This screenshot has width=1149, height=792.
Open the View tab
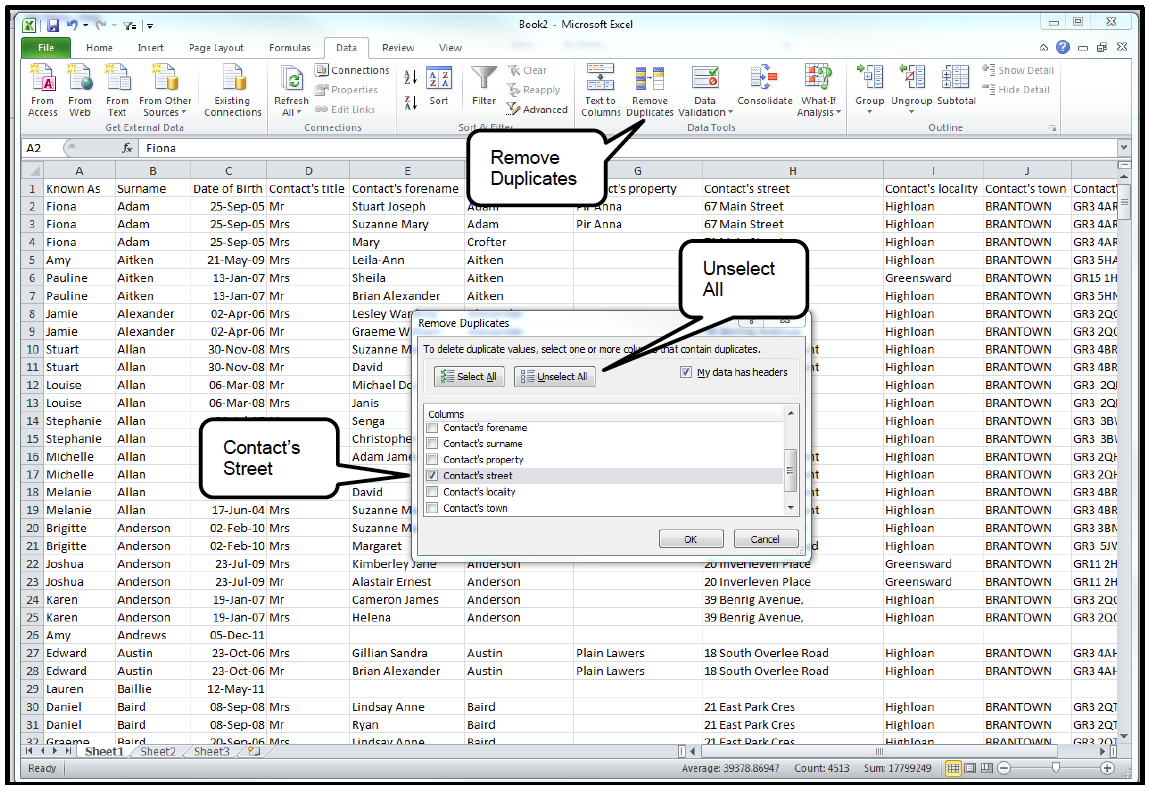click(x=450, y=48)
